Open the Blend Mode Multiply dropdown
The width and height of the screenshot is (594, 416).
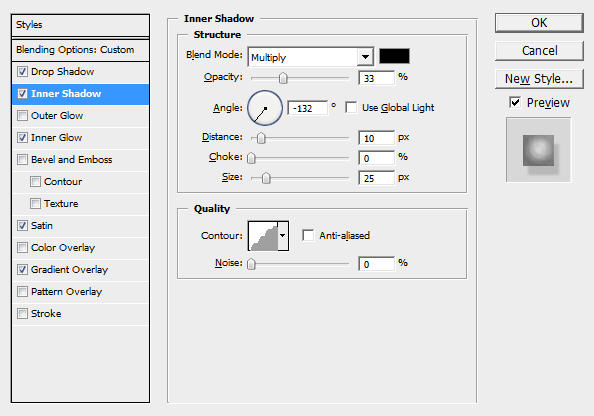pos(311,57)
